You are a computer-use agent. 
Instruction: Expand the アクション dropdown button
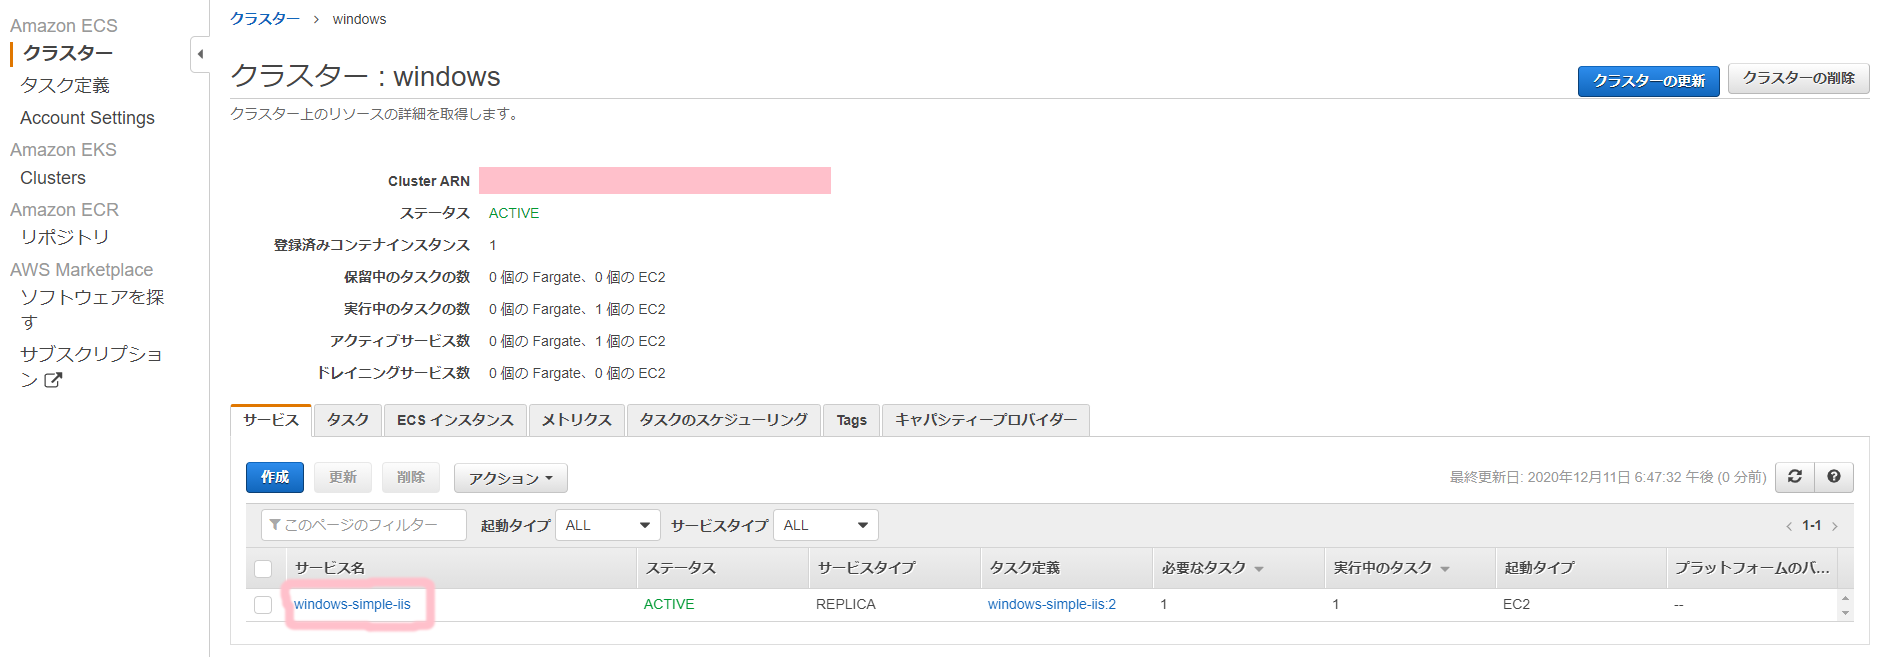pos(511,478)
